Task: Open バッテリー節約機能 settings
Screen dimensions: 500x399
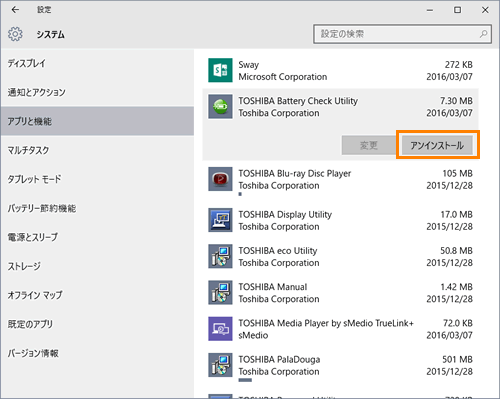Action: click(97, 208)
